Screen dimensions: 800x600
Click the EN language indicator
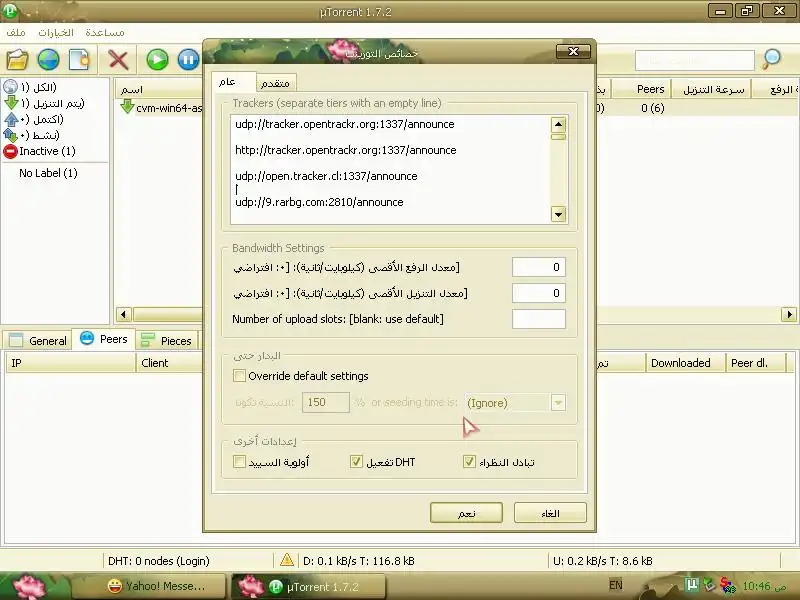point(616,585)
